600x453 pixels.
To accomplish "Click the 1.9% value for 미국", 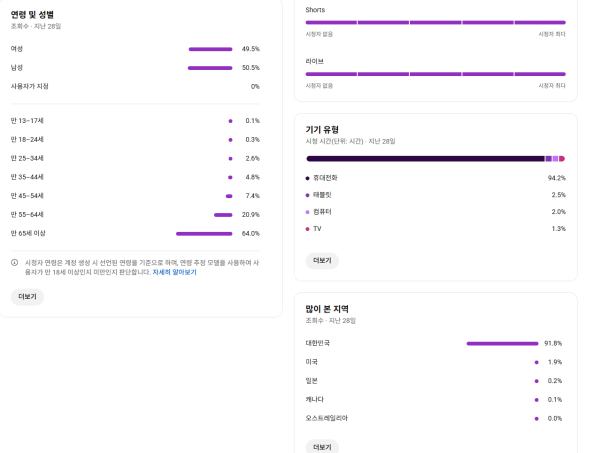I will [555, 362].
